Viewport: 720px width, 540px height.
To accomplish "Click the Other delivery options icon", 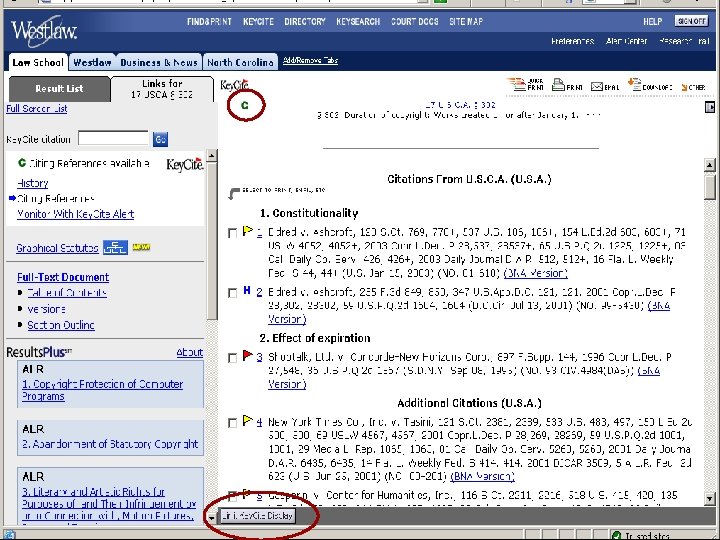I will (693, 87).
